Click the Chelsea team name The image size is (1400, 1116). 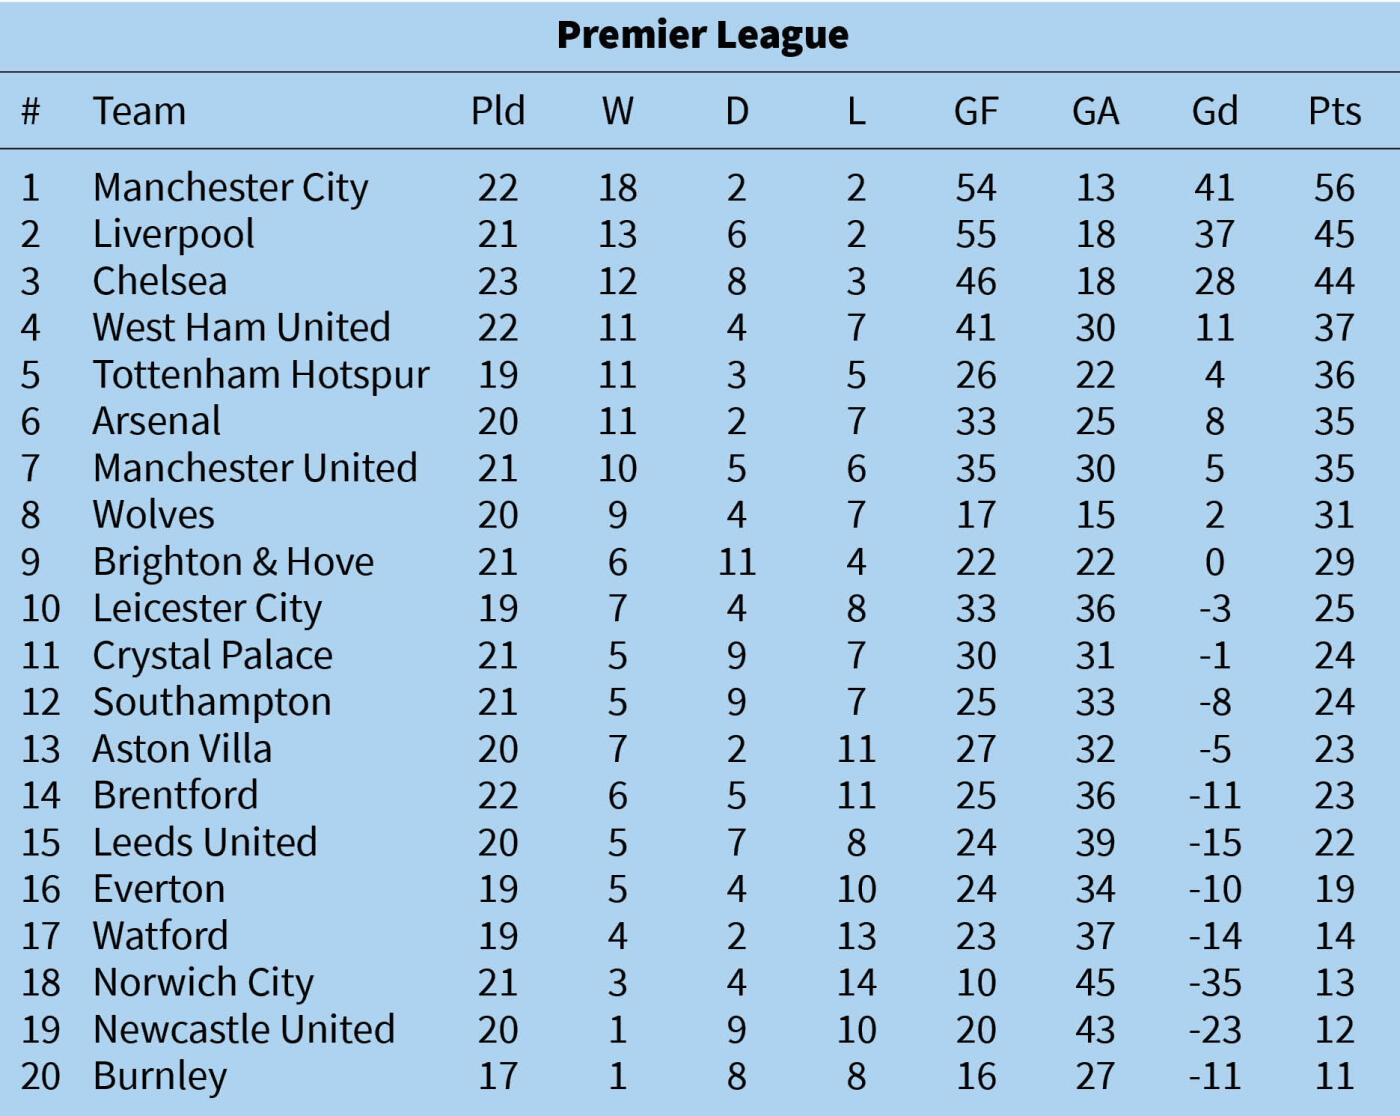[160, 281]
